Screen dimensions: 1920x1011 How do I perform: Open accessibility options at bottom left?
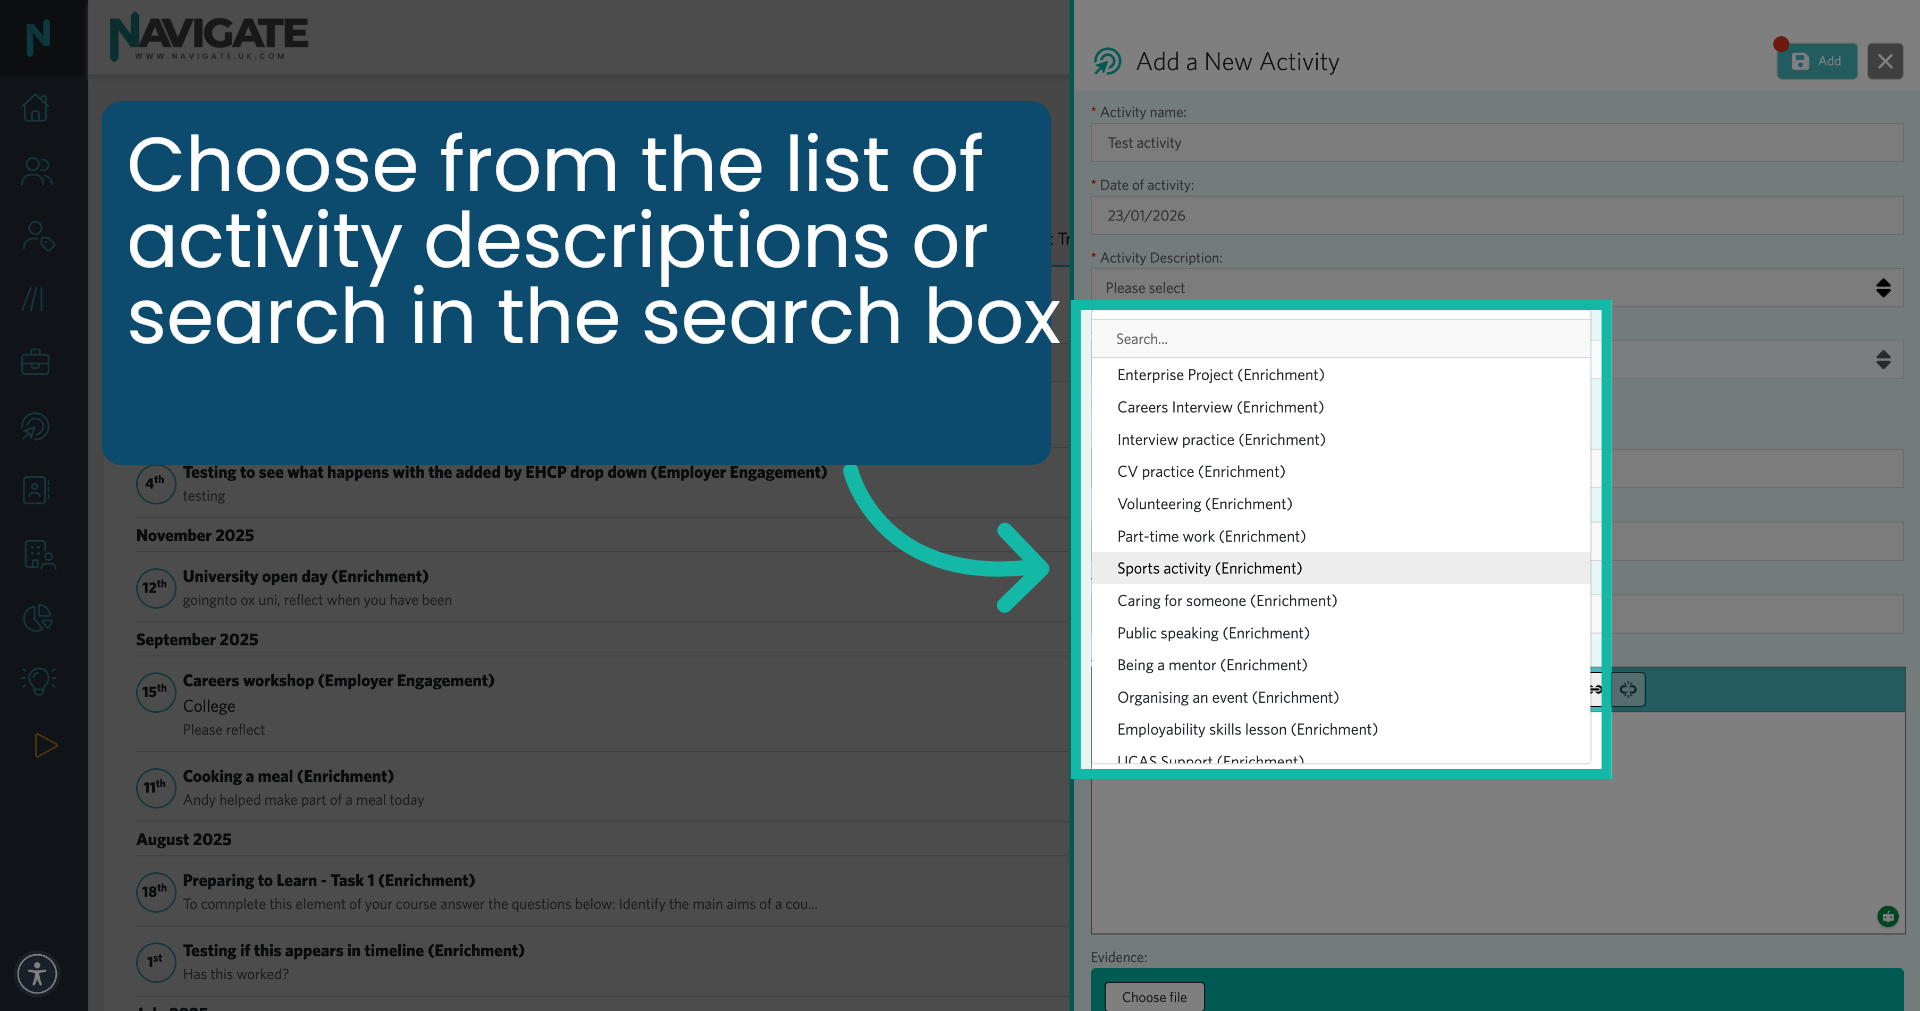[x=37, y=973]
